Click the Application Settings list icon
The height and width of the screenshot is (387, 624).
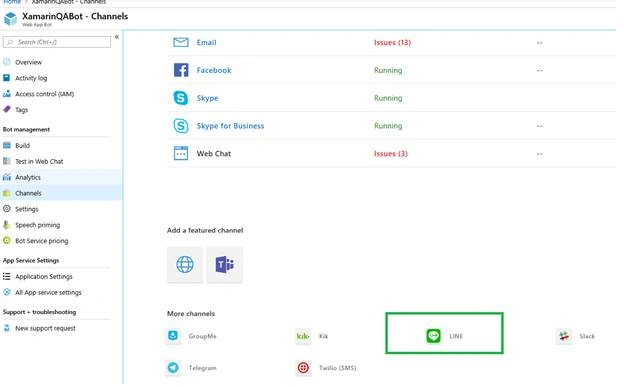(7, 276)
